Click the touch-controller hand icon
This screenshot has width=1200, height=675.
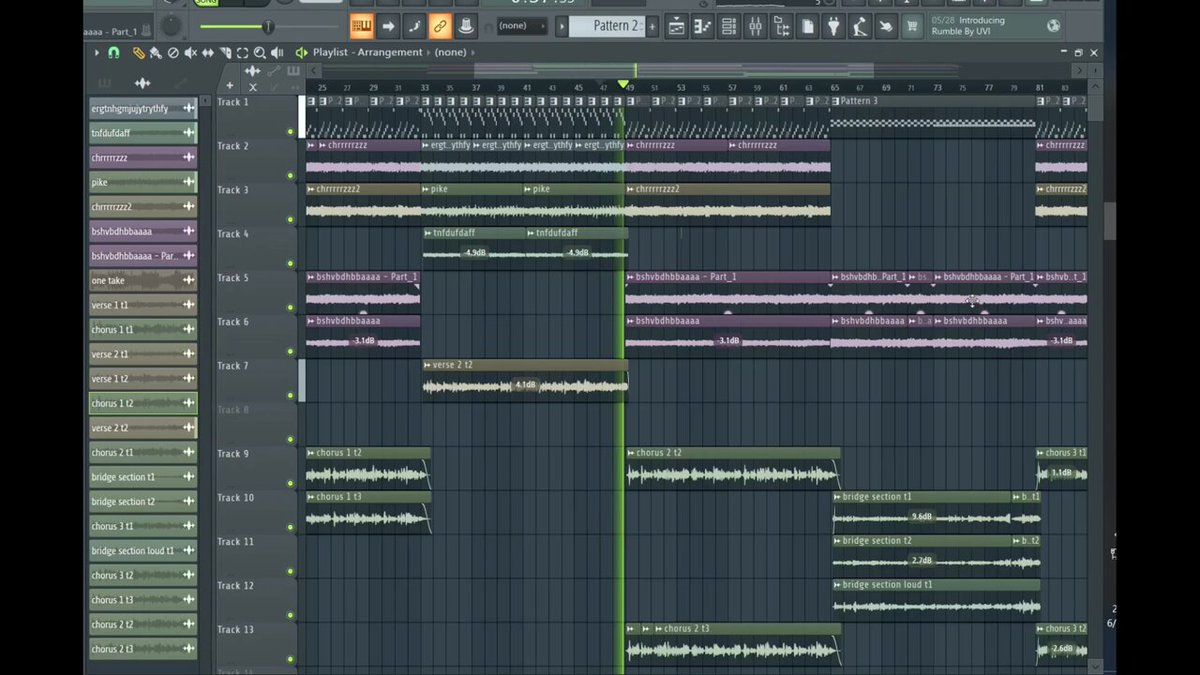[885, 26]
